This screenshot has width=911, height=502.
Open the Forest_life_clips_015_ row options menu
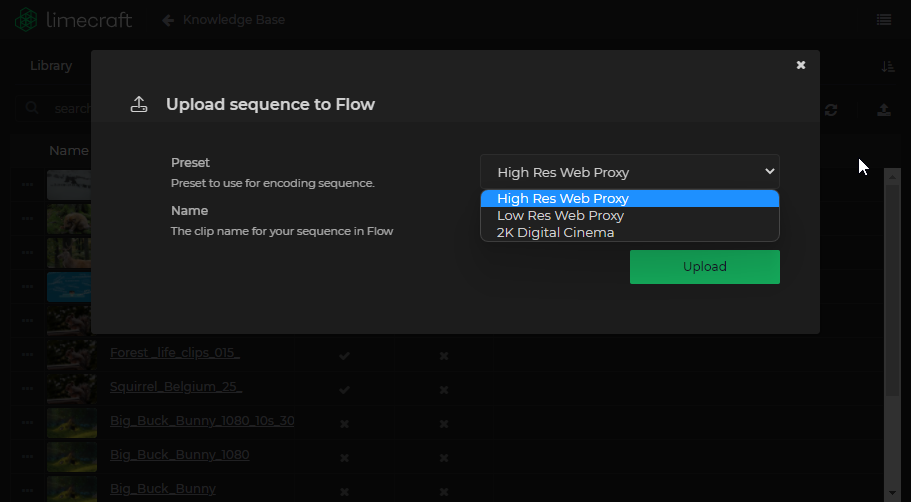coord(27,354)
